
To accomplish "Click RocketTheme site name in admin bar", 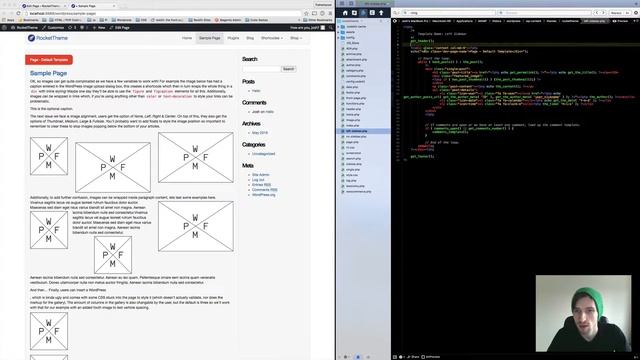I will [24, 27].
